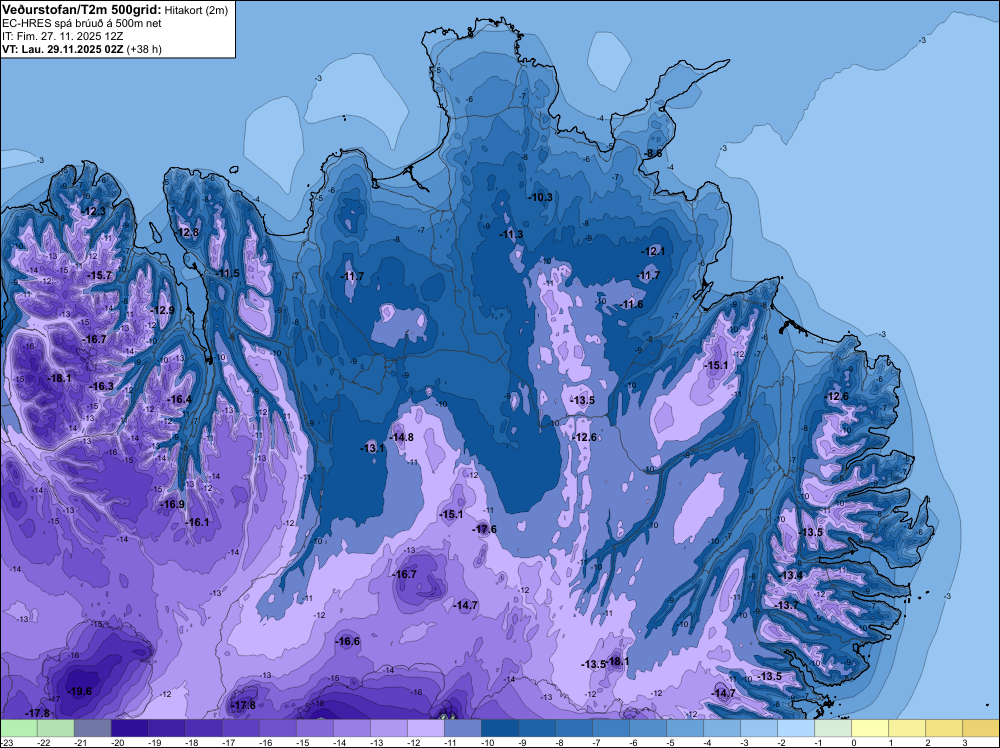This screenshot has width=1000, height=748.
Task: Click the -16.3 temperature label
Action: 101,386
